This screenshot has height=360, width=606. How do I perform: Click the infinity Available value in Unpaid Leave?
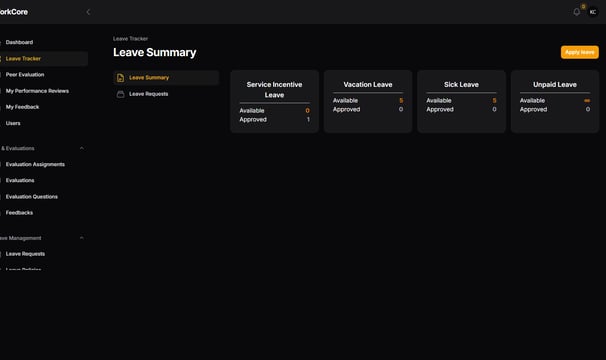[587, 101]
